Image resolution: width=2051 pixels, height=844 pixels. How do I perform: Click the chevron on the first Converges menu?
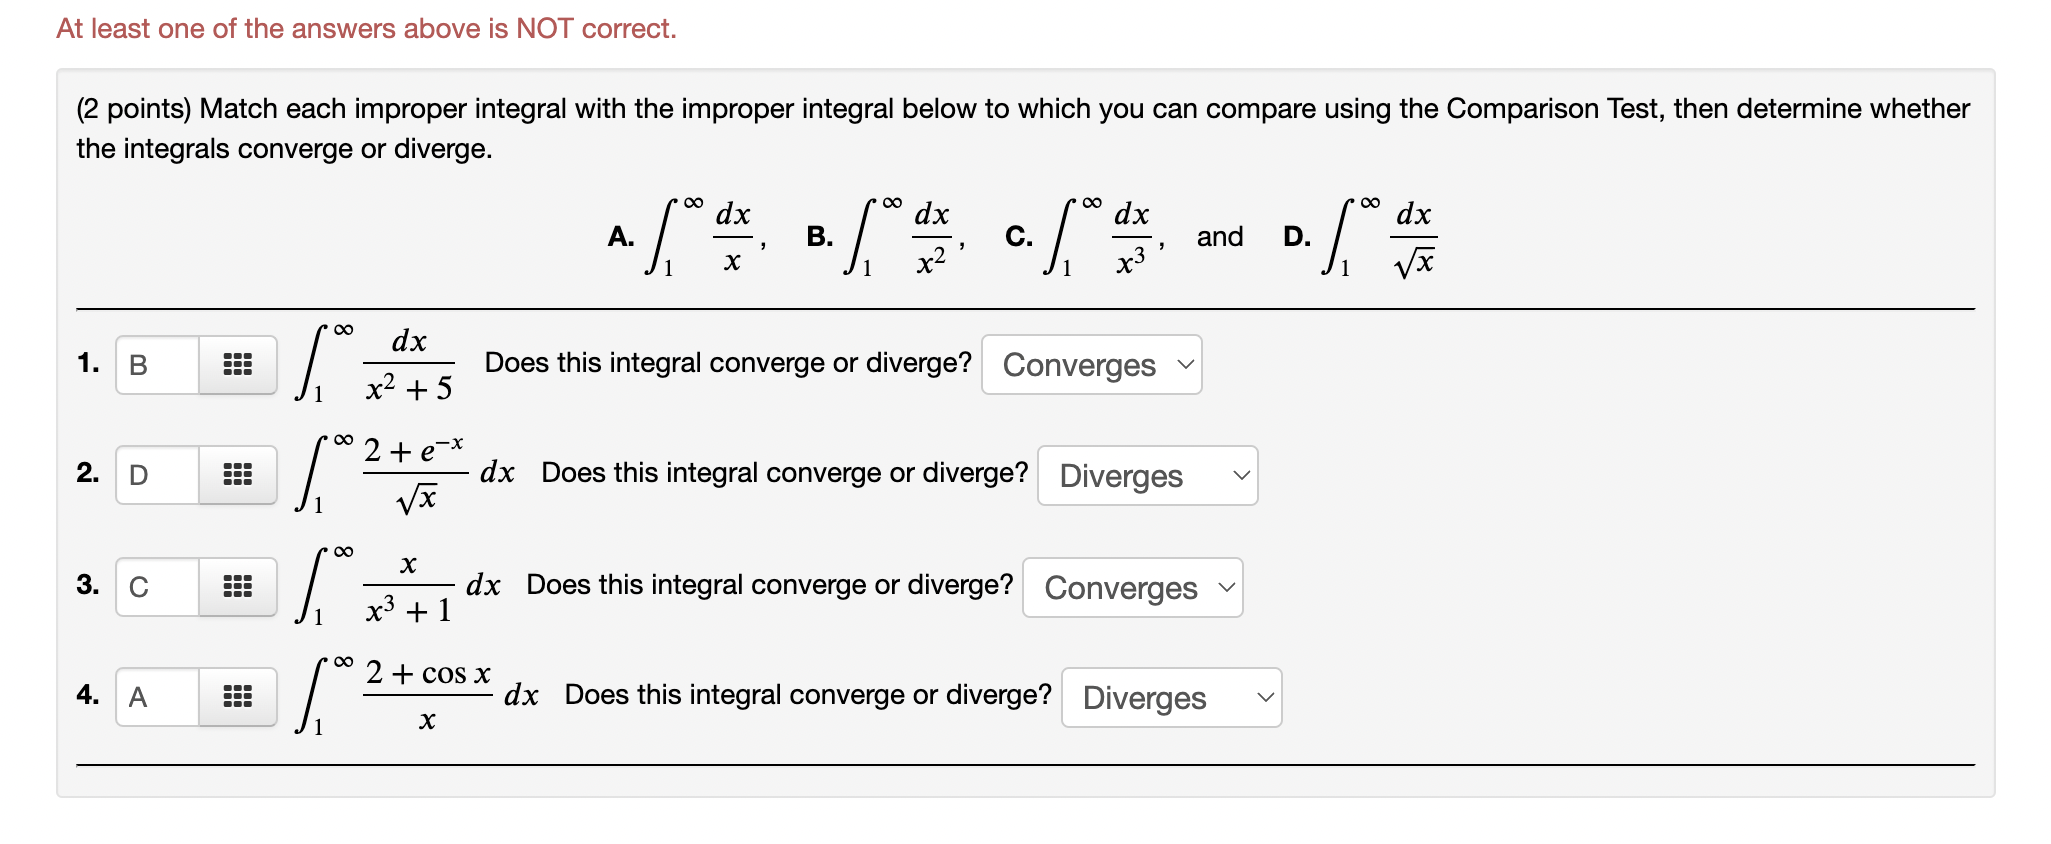[1185, 365]
